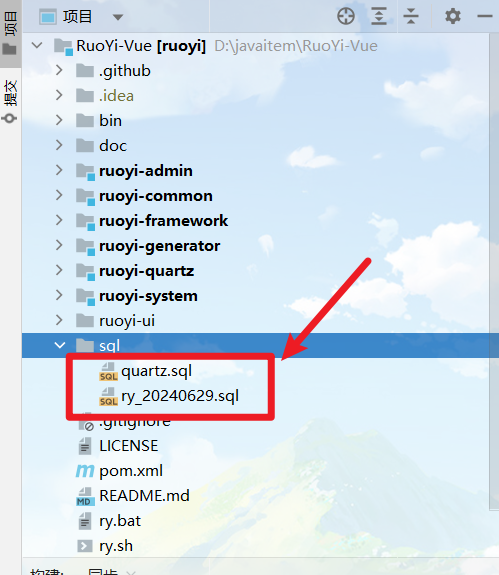Collapse the sql folder arrow
The width and height of the screenshot is (499, 575).
pyautogui.click(x=59, y=345)
